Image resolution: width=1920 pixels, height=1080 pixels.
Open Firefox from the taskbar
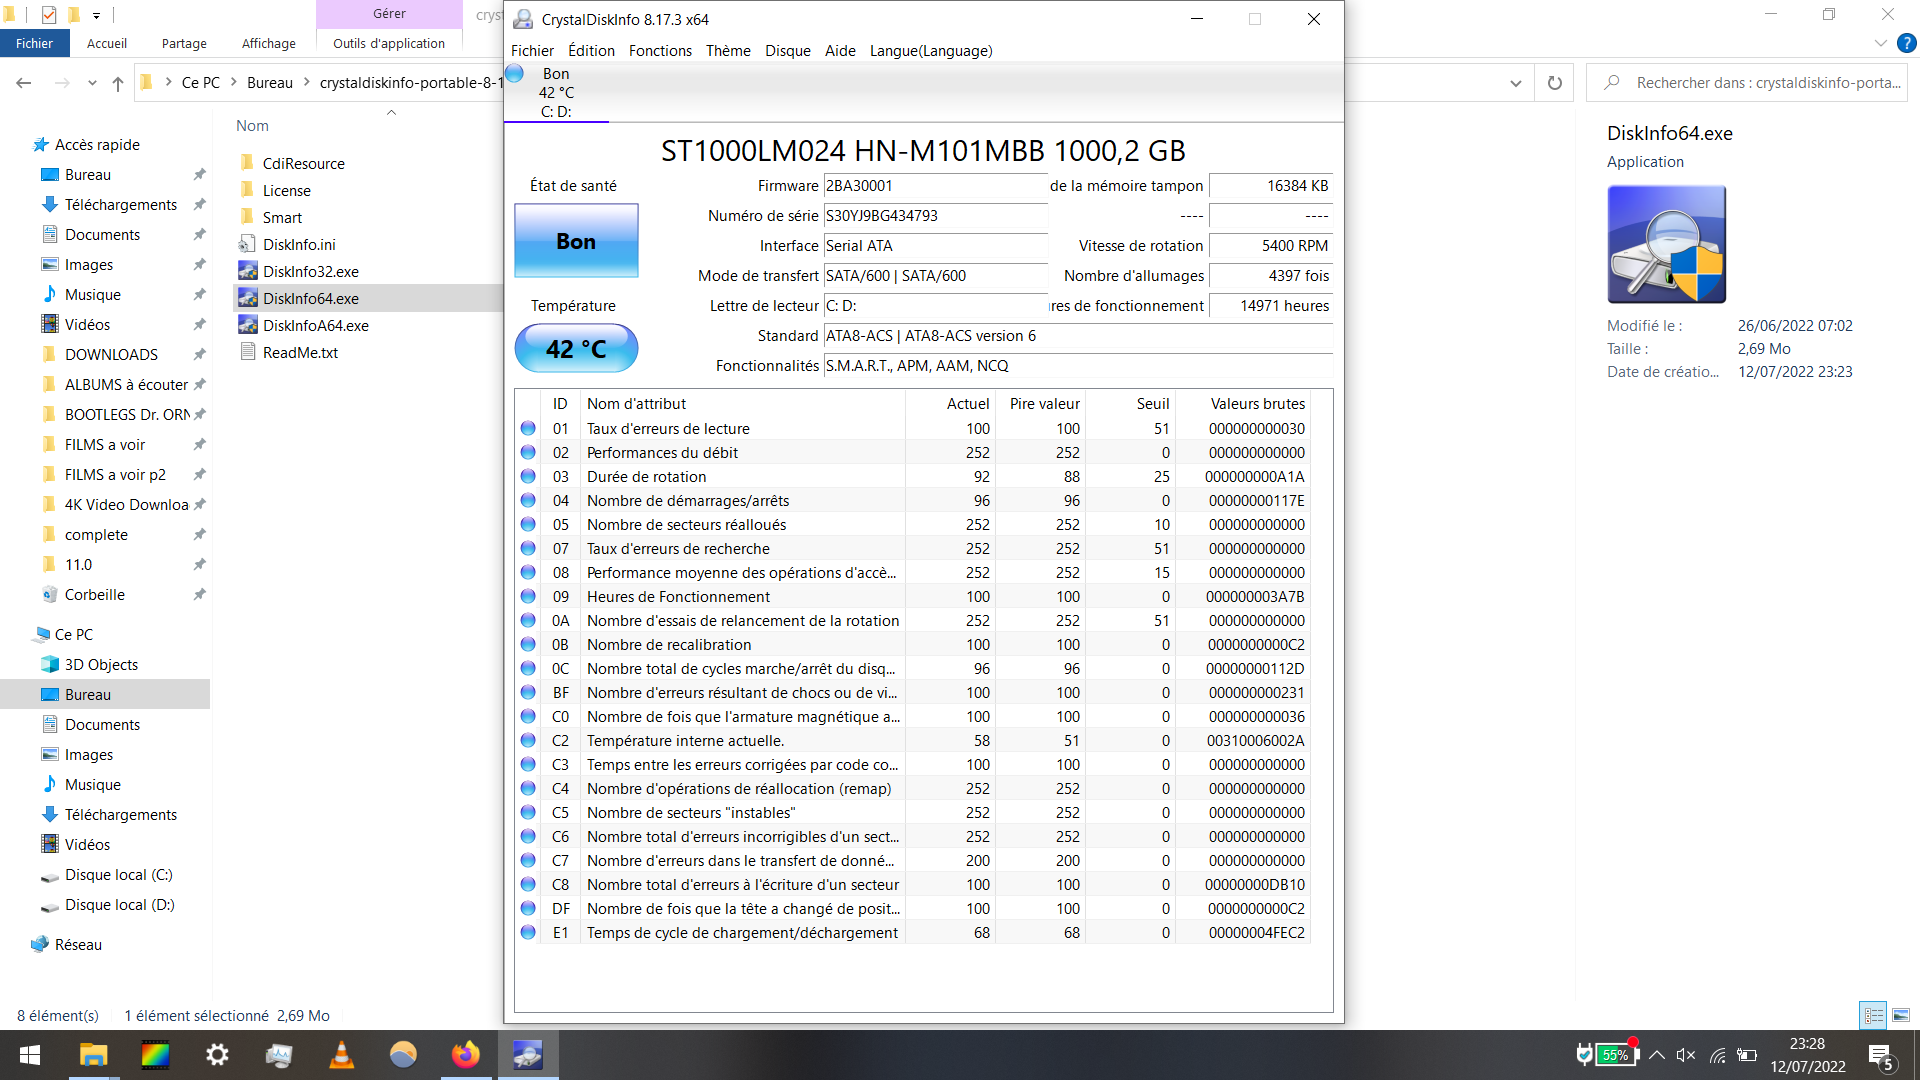(x=465, y=1055)
